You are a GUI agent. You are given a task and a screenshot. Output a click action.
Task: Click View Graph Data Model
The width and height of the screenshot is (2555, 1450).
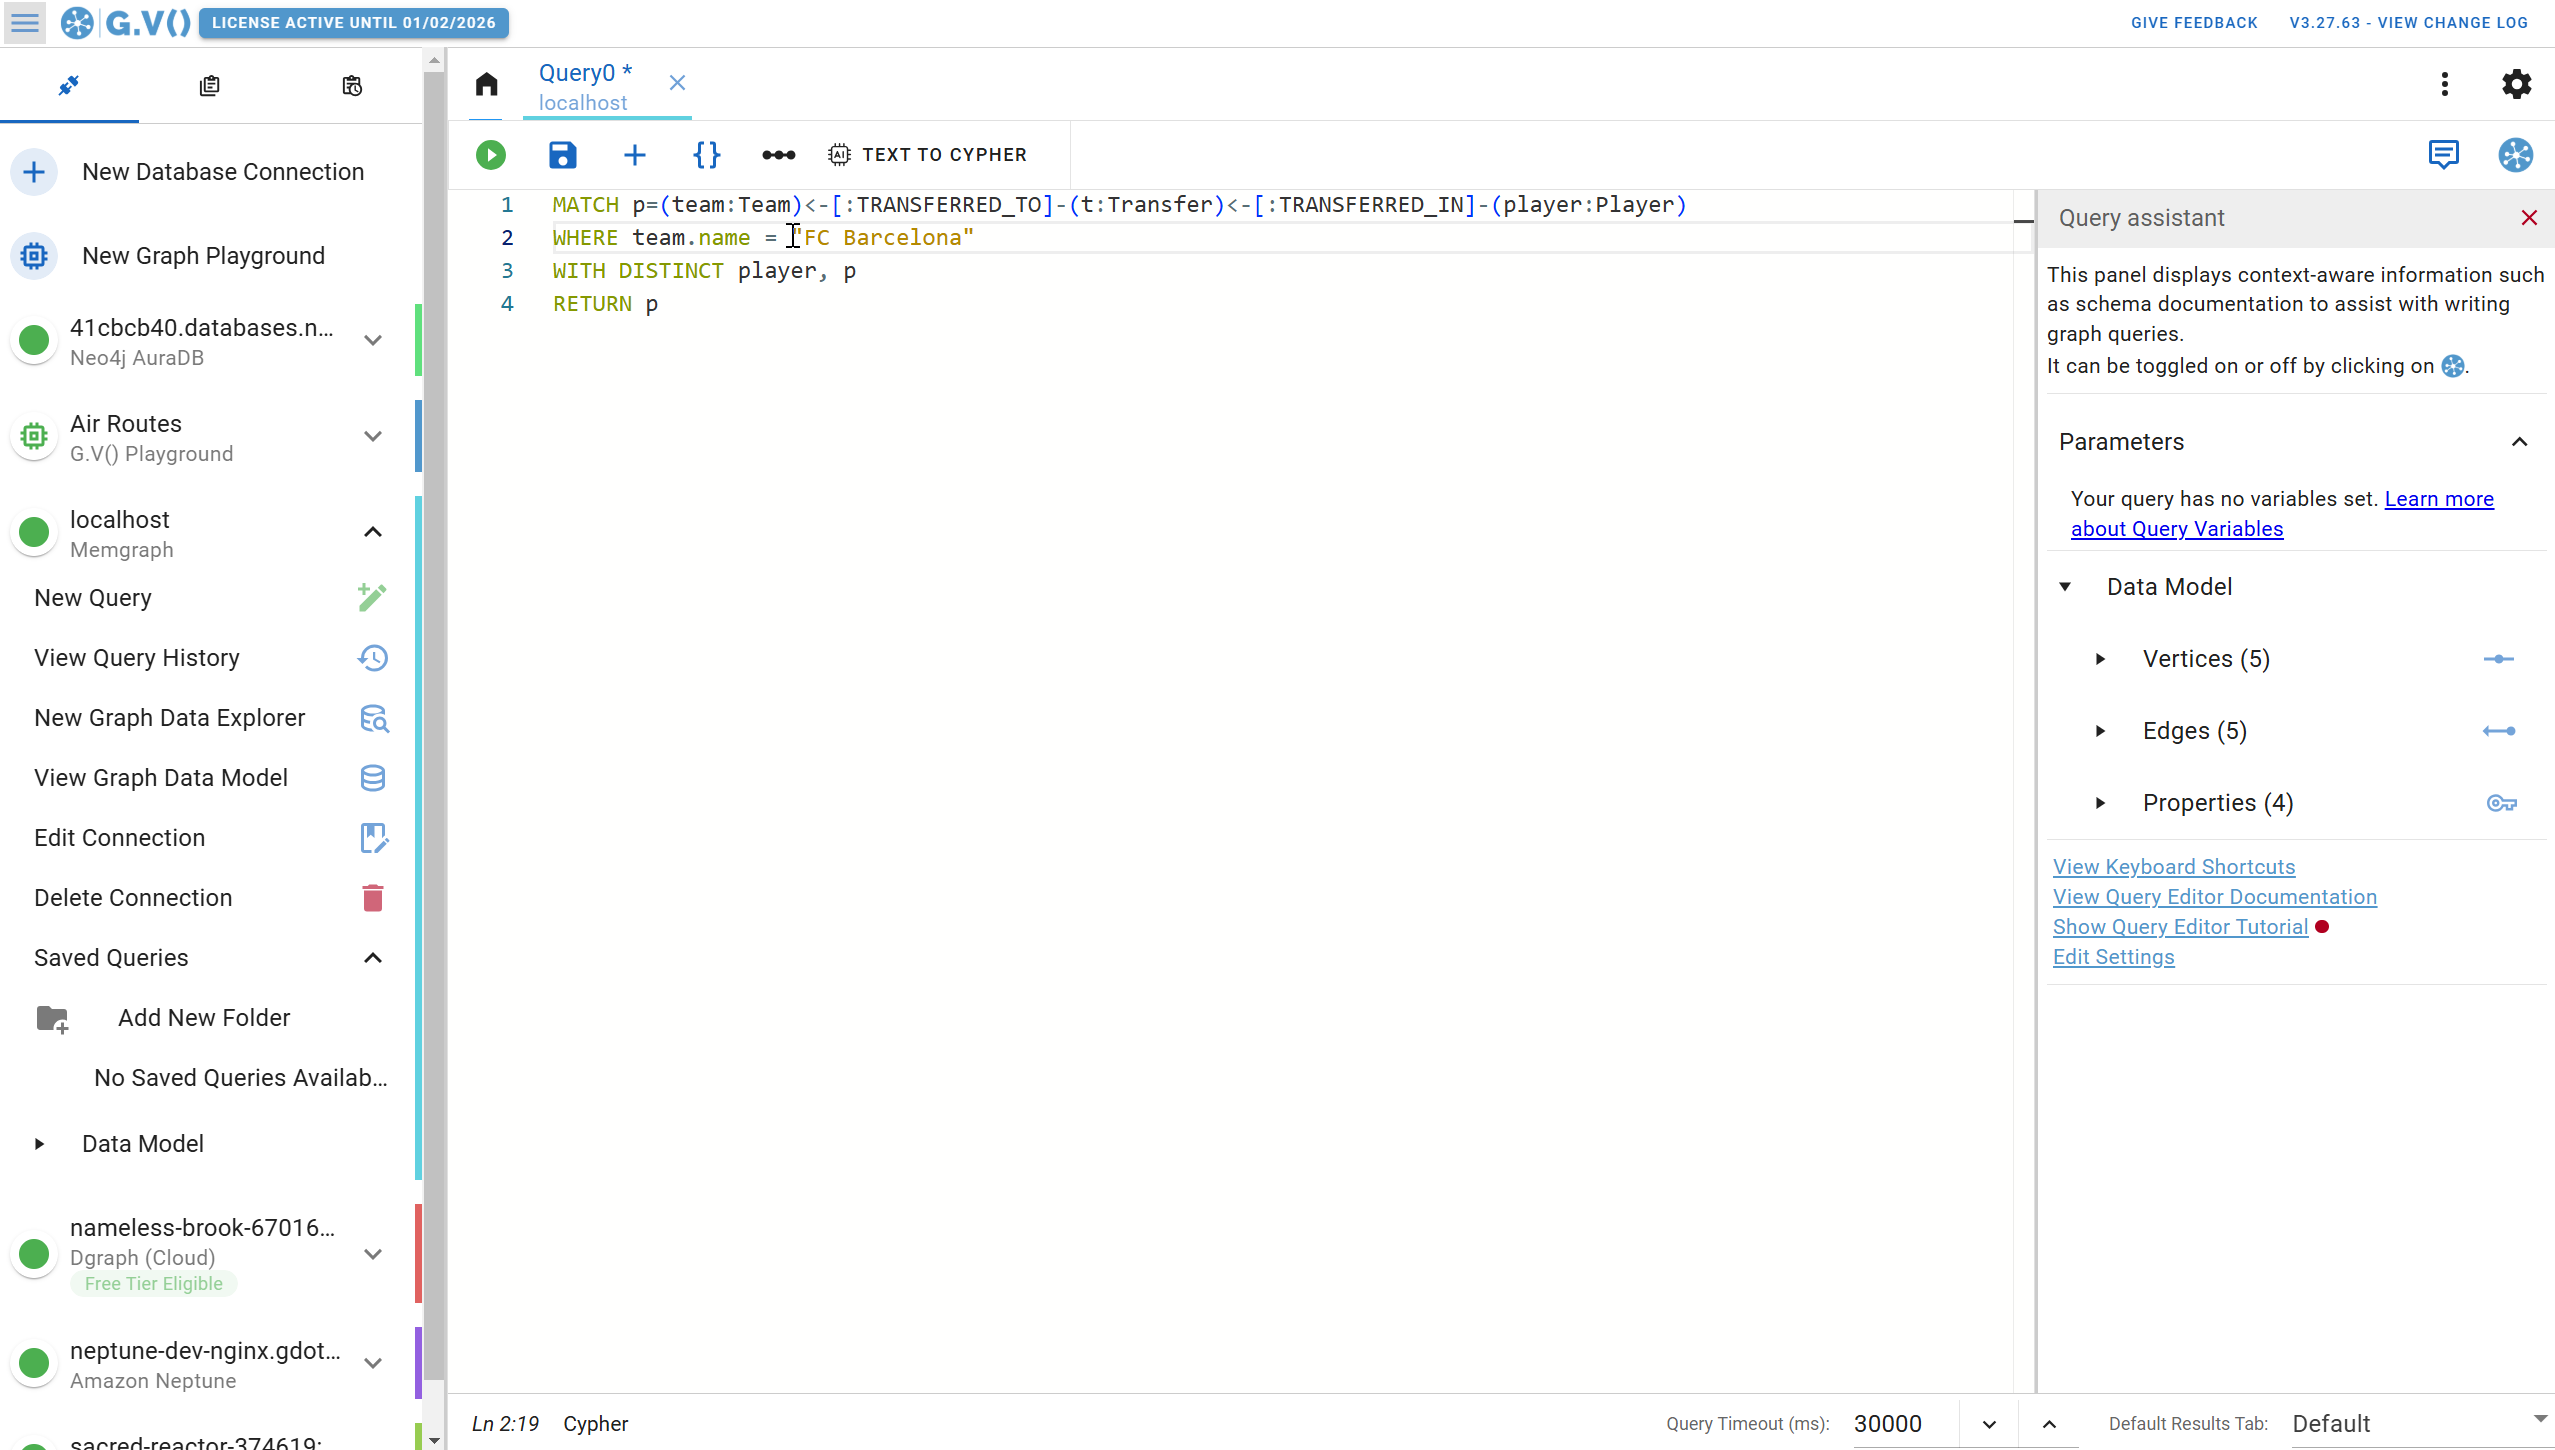[x=210, y=778]
